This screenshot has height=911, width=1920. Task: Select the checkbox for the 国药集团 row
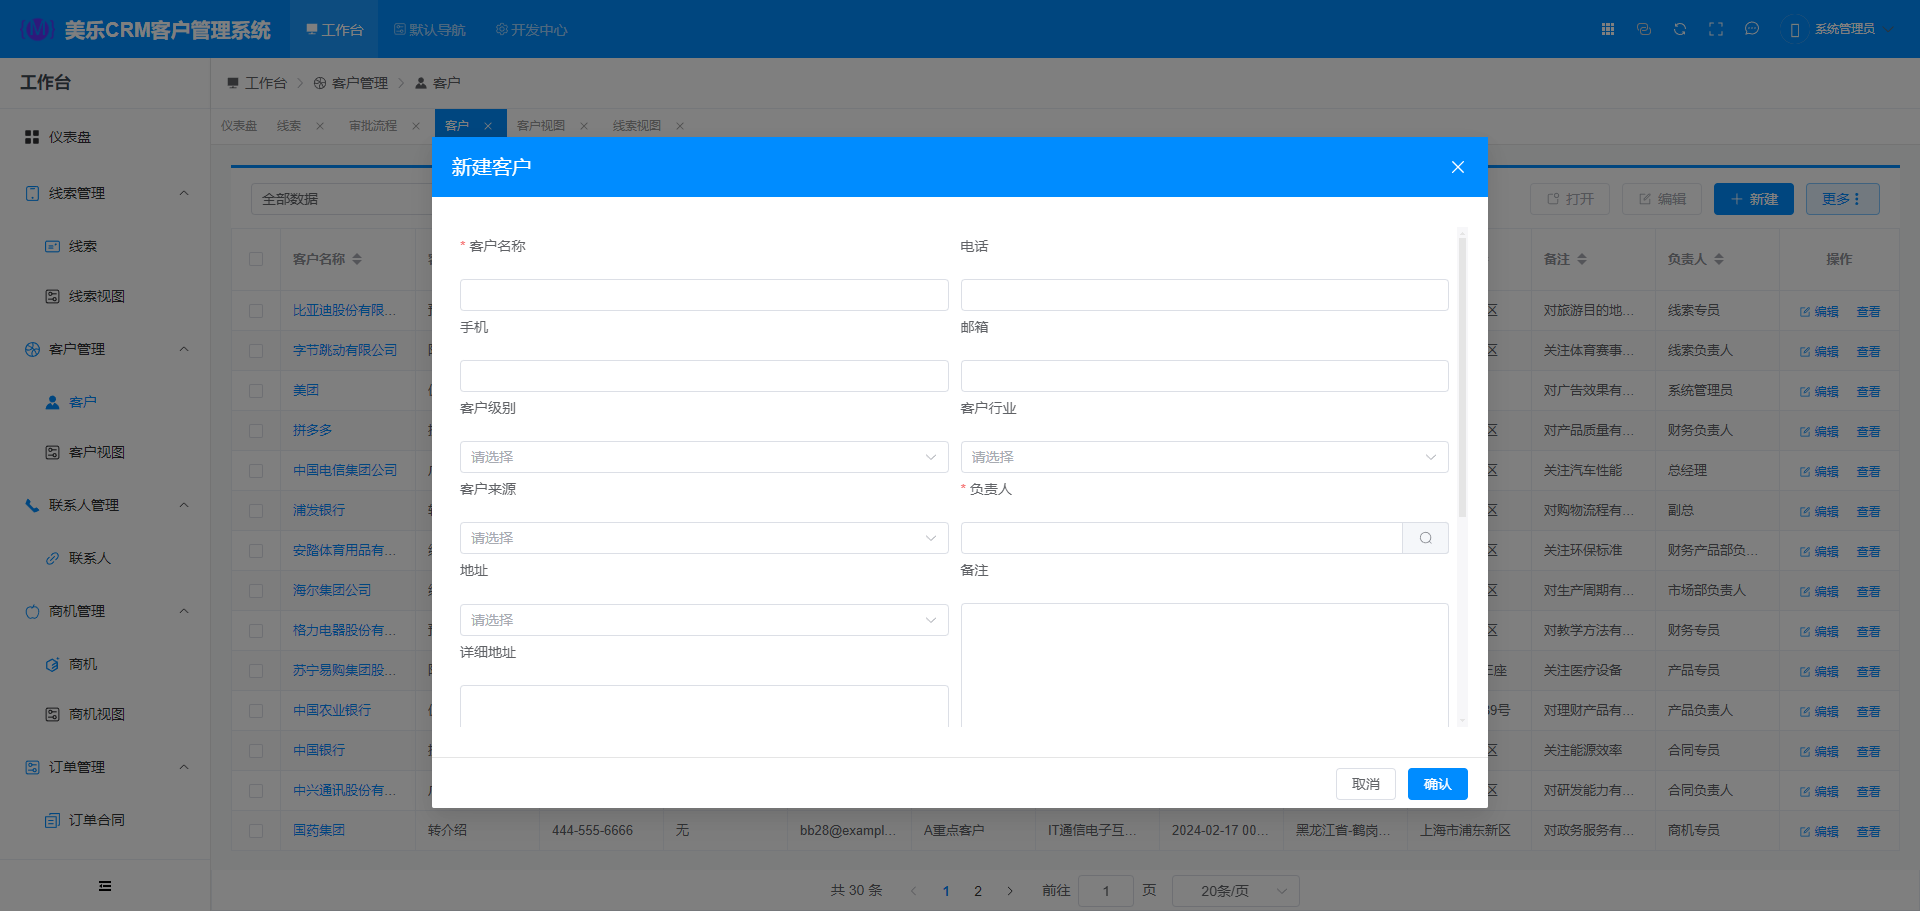[x=256, y=831]
